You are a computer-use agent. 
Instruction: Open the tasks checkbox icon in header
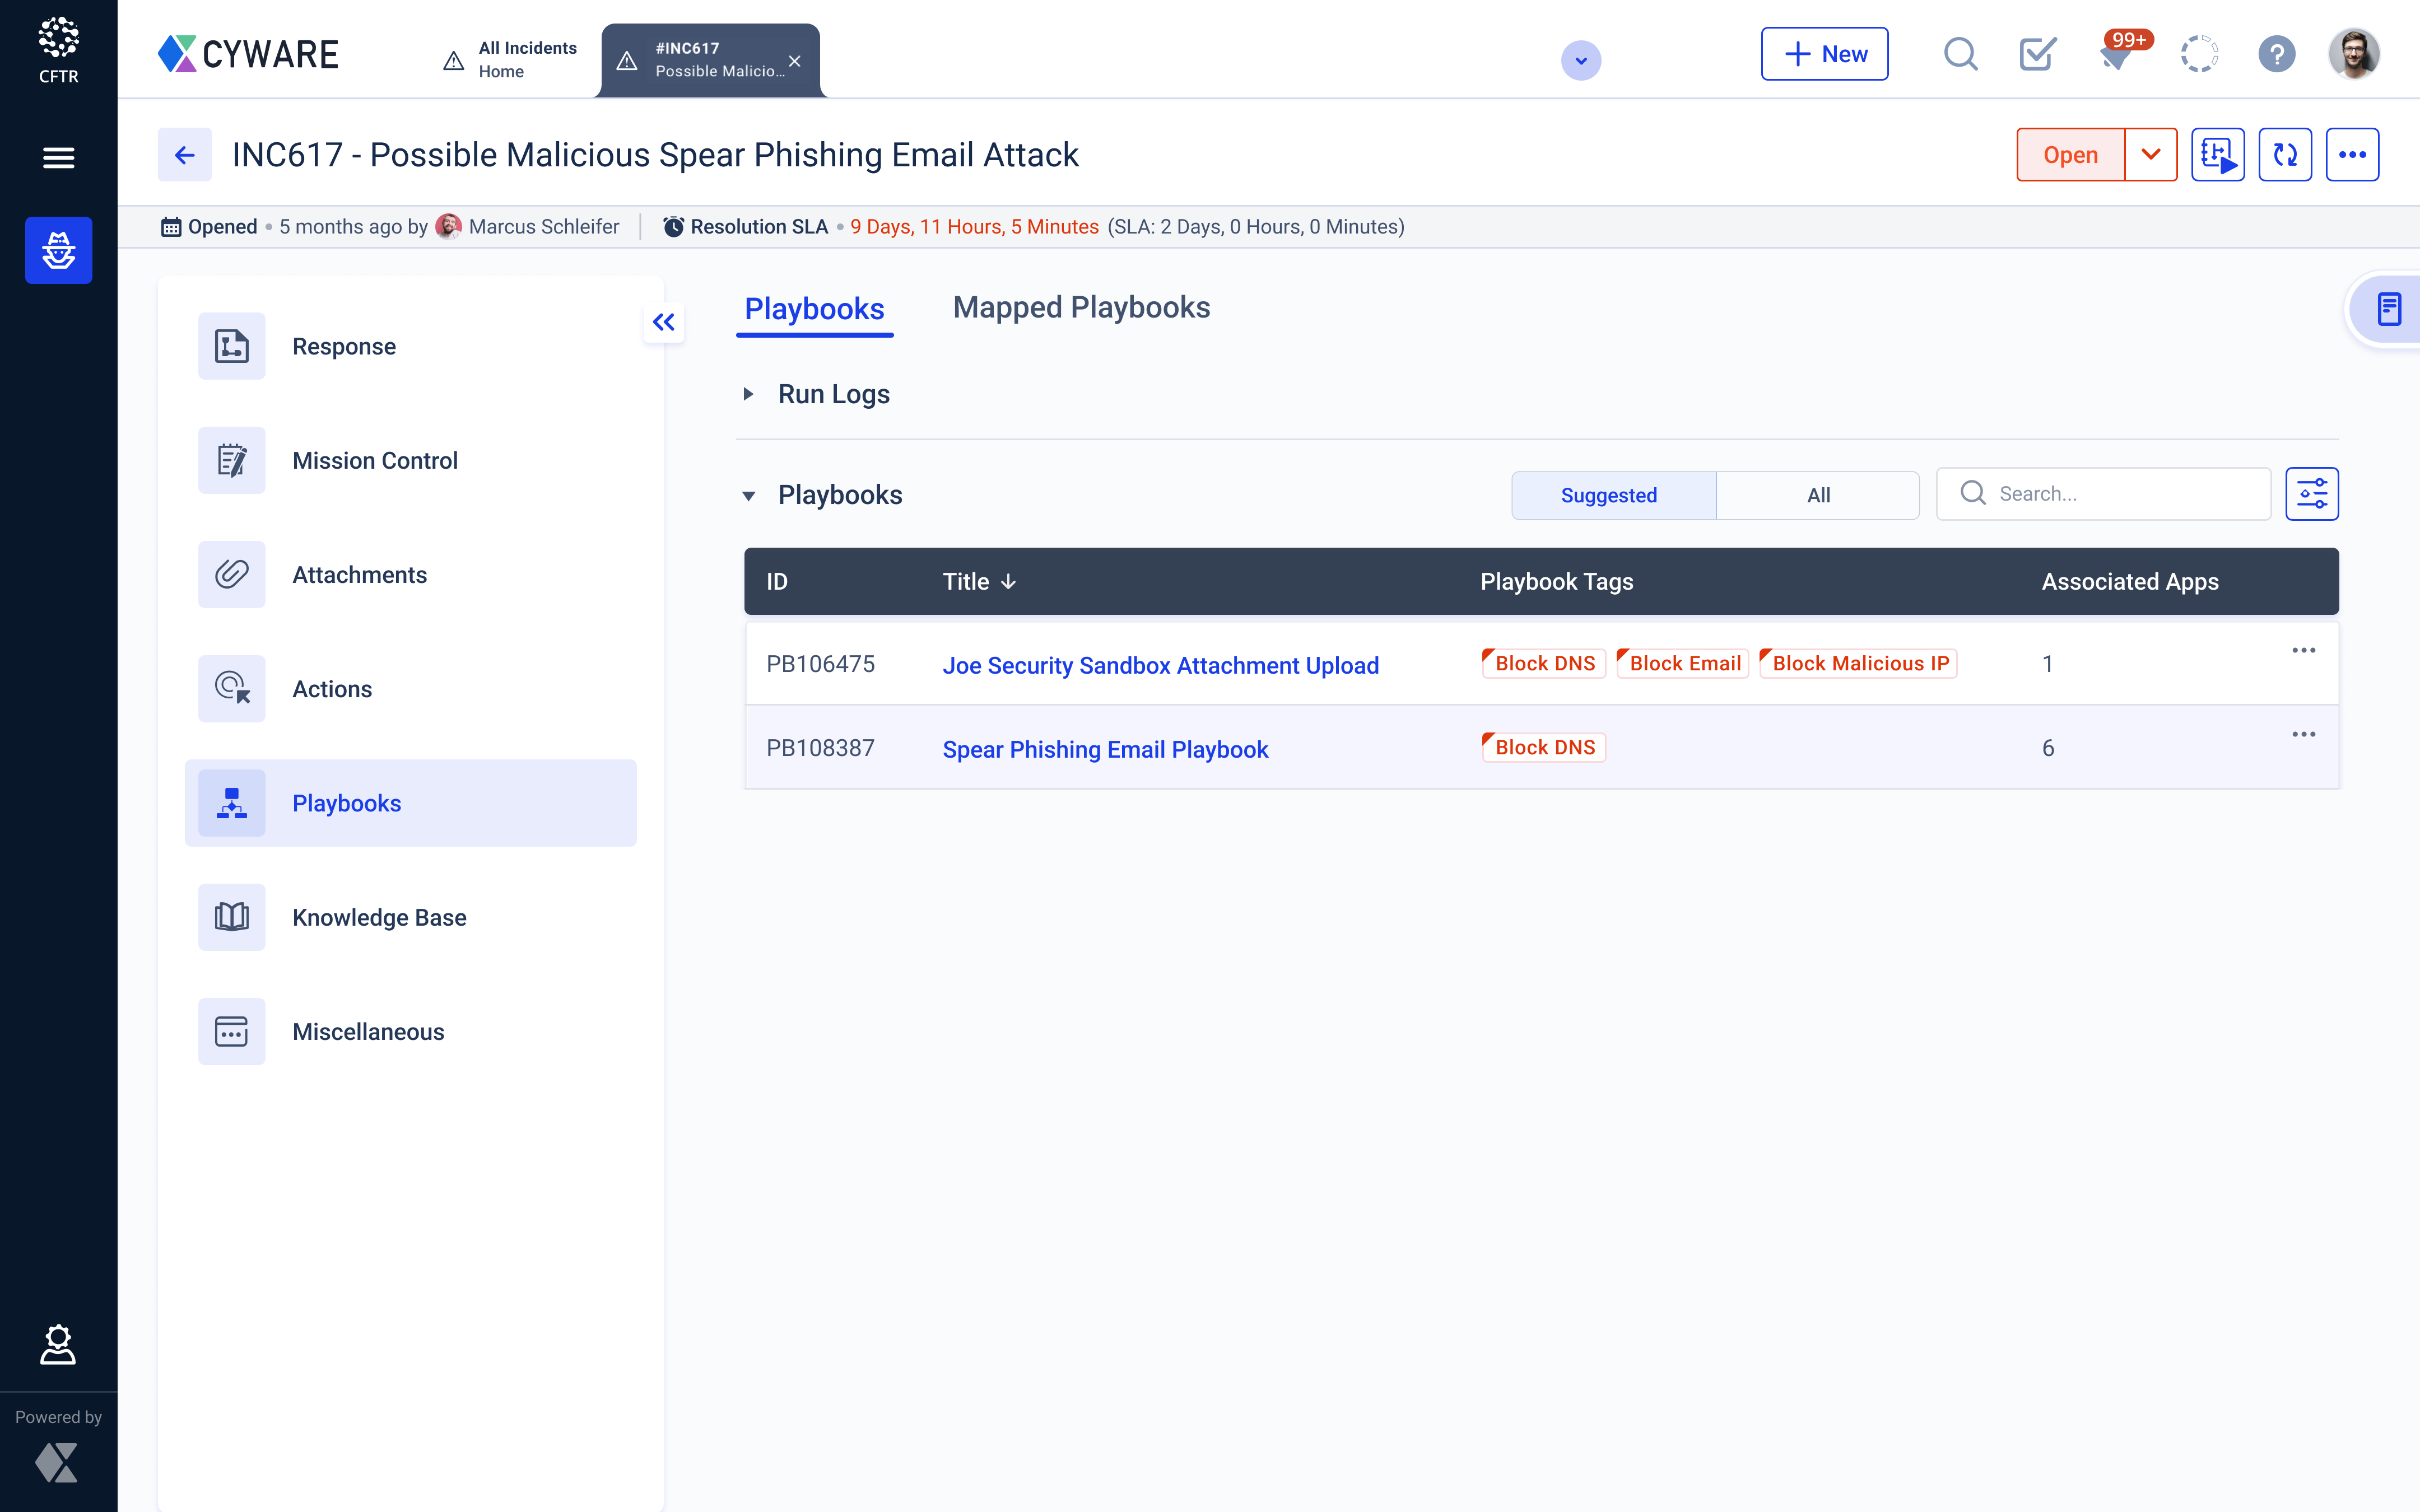tap(2037, 54)
